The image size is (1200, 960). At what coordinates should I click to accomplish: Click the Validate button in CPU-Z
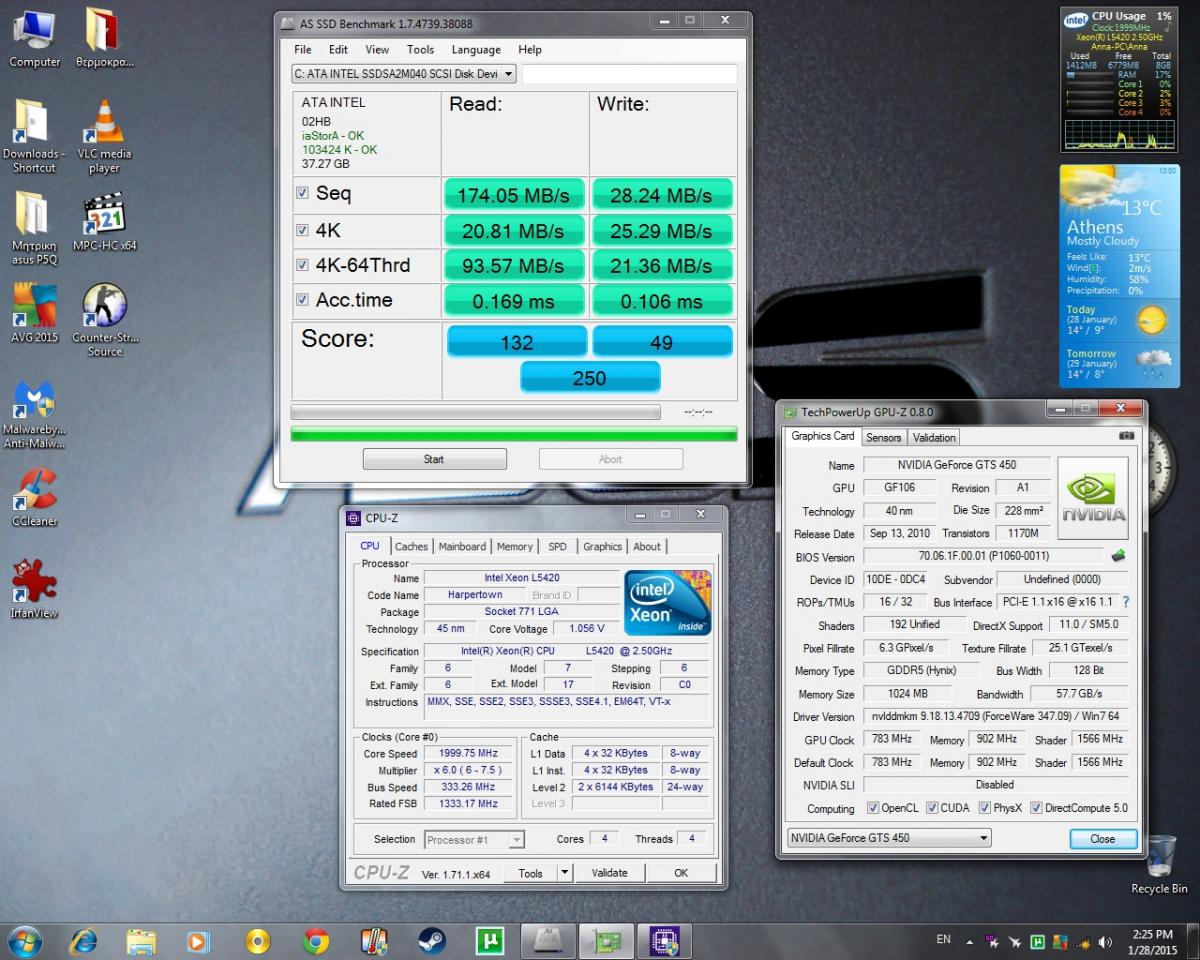pos(609,872)
